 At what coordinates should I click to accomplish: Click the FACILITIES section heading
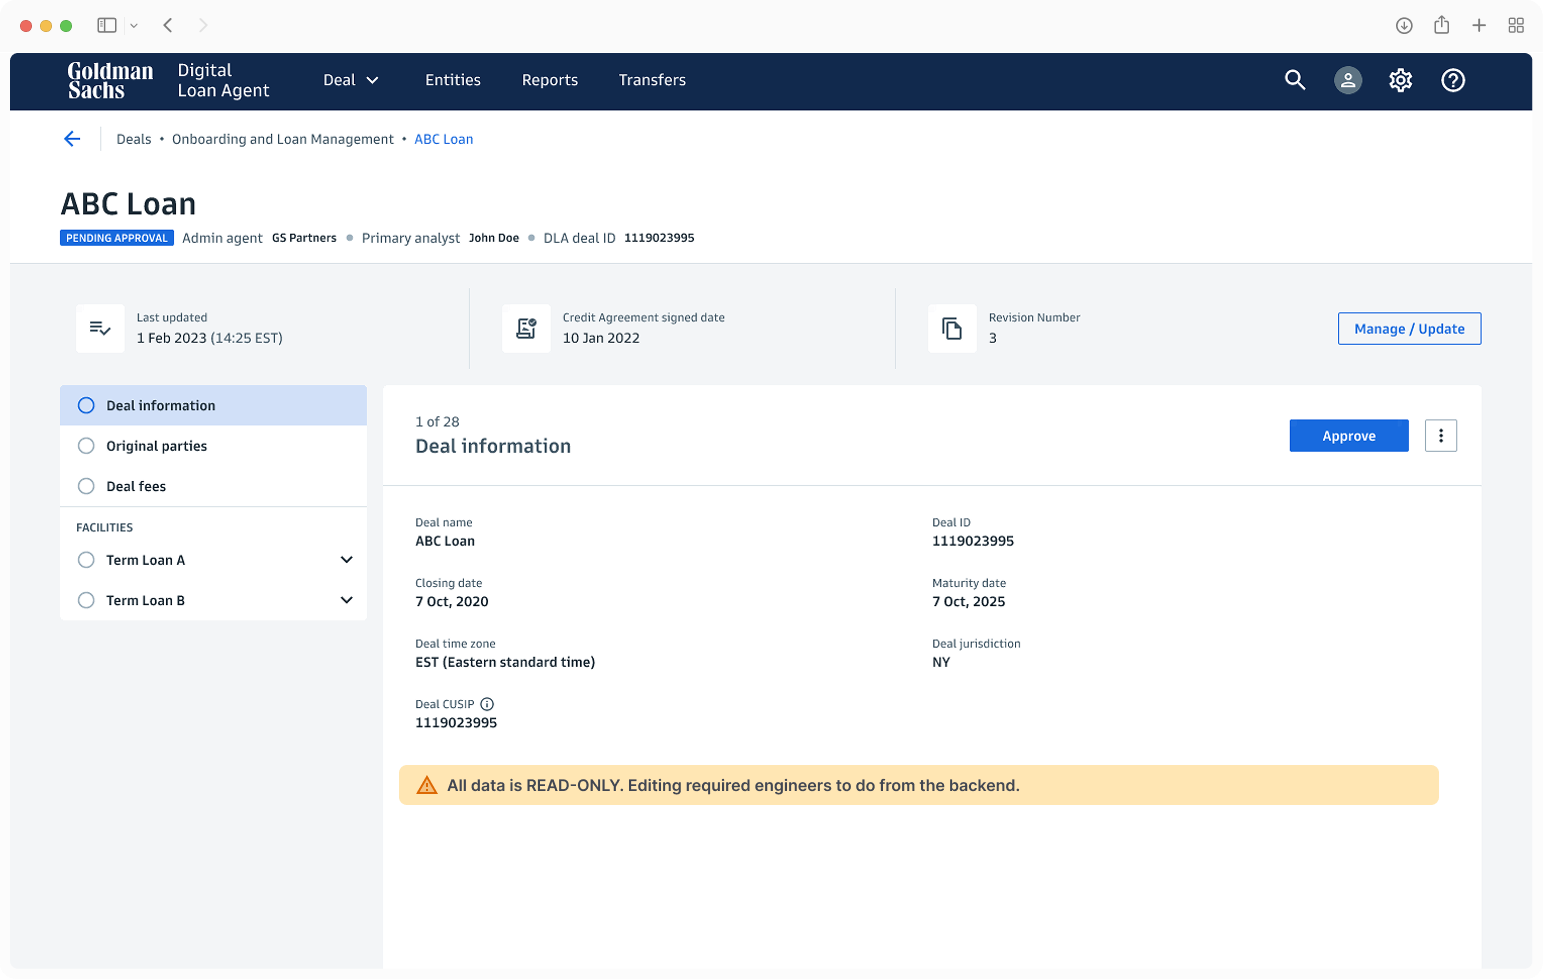(x=105, y=527)
